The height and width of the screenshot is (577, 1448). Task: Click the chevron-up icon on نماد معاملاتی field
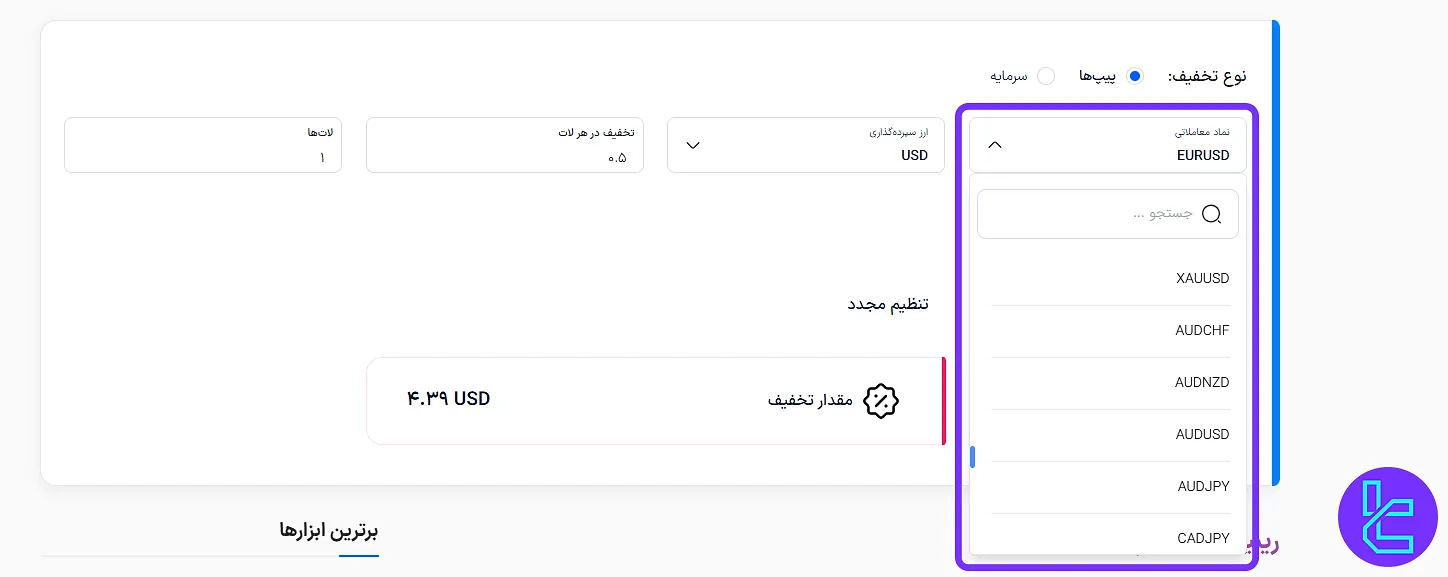point(995,144)
